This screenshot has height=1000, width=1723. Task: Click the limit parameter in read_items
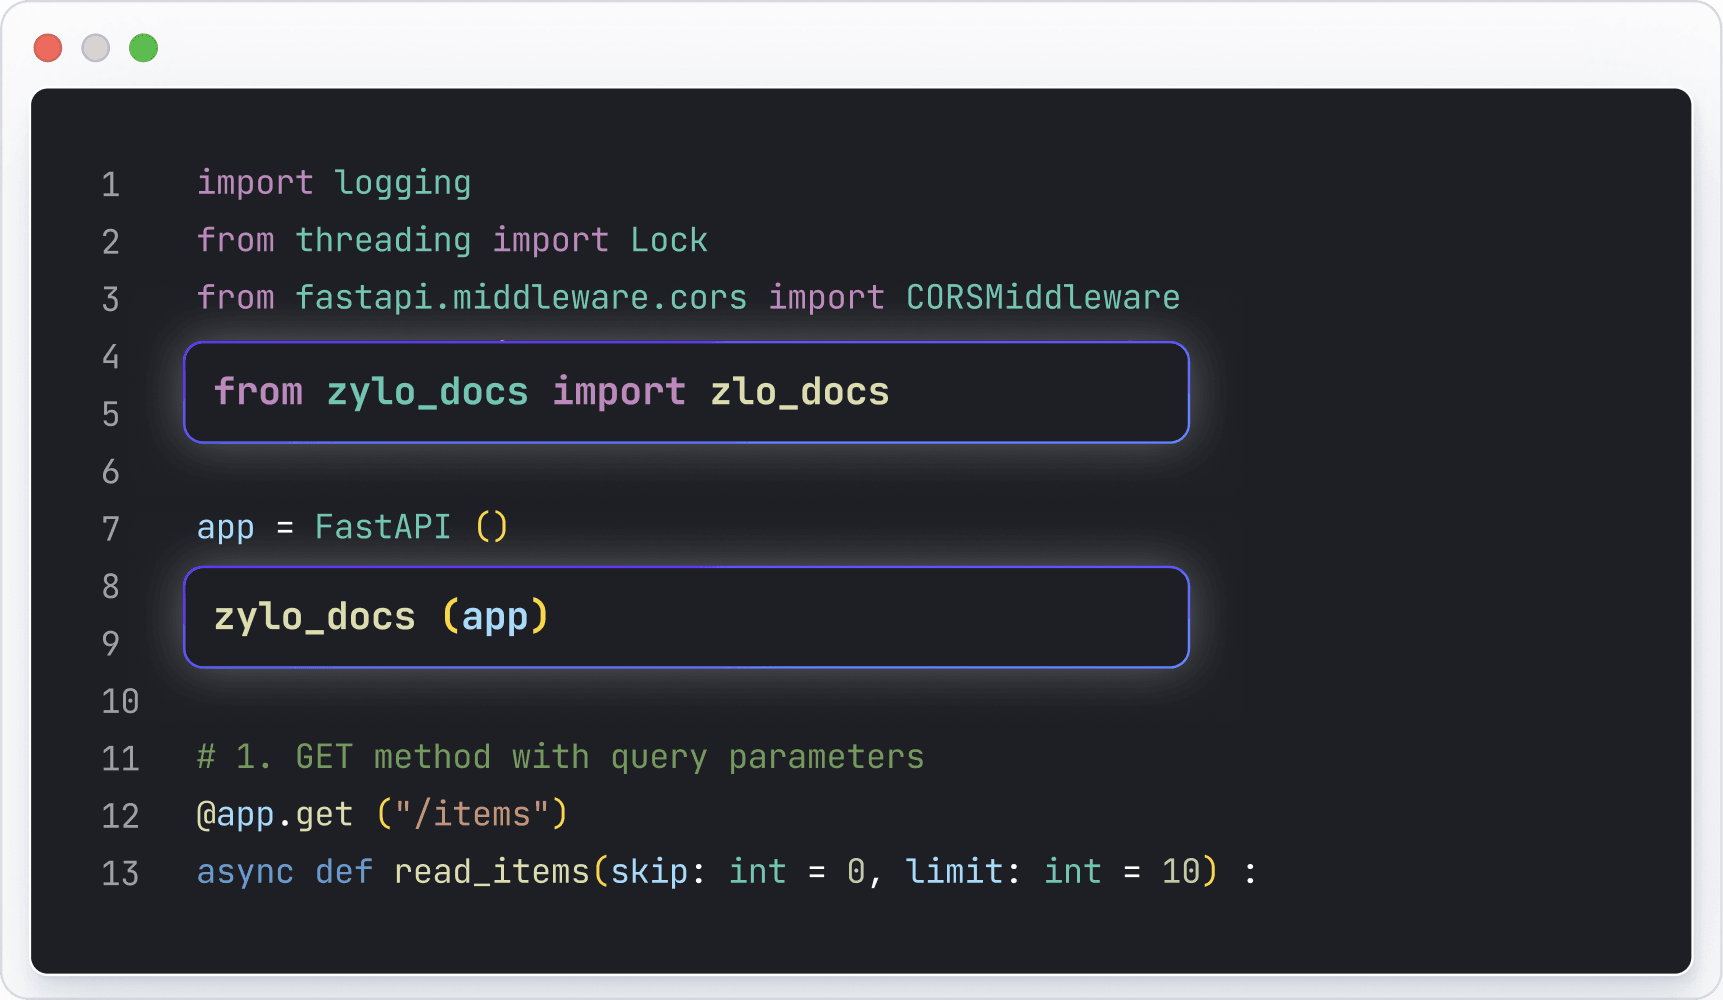(x=954, y=872)
